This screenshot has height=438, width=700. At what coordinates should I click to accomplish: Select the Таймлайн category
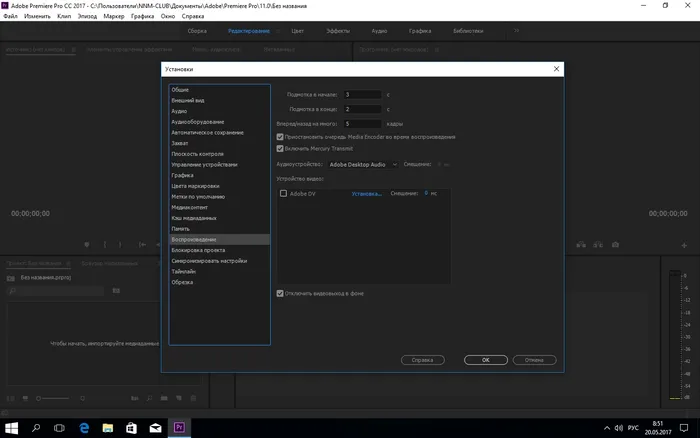tap(219, 271)
